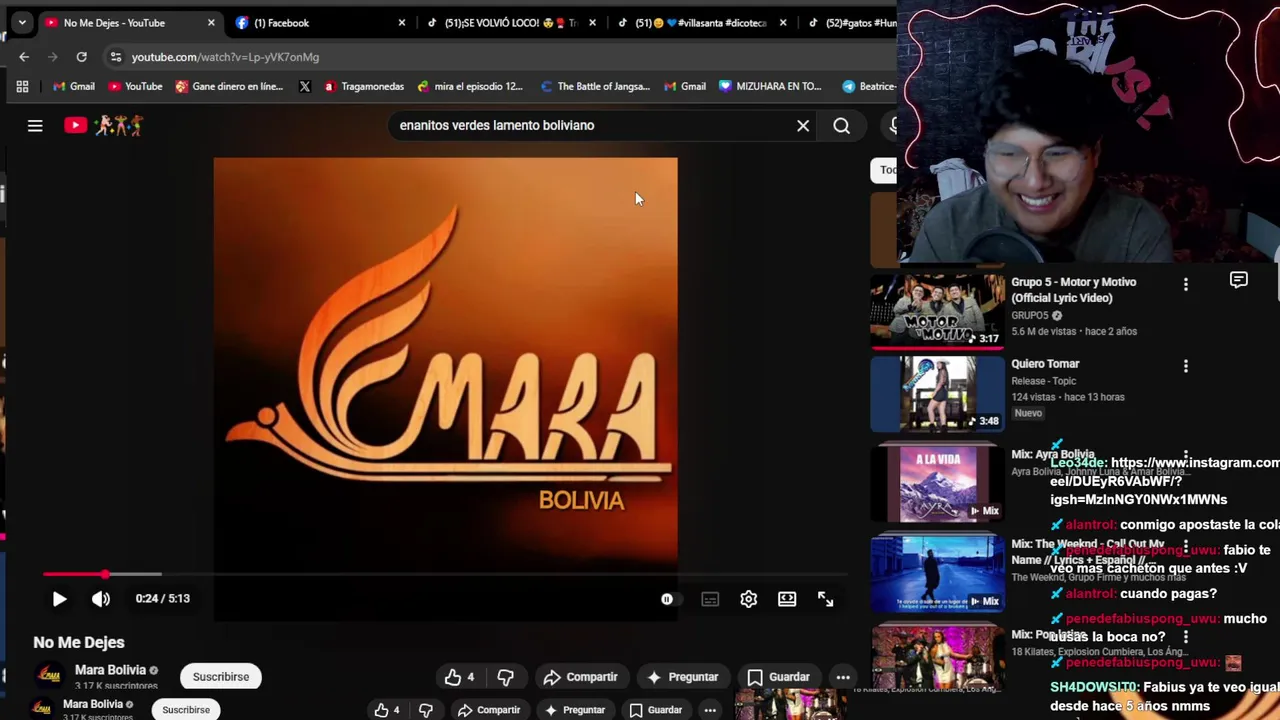The width and height of the screenshot is (1280, 720).
Task: Click the Quiero Tomar video title
Action: pyautogui.click(x=1045, y=364)
